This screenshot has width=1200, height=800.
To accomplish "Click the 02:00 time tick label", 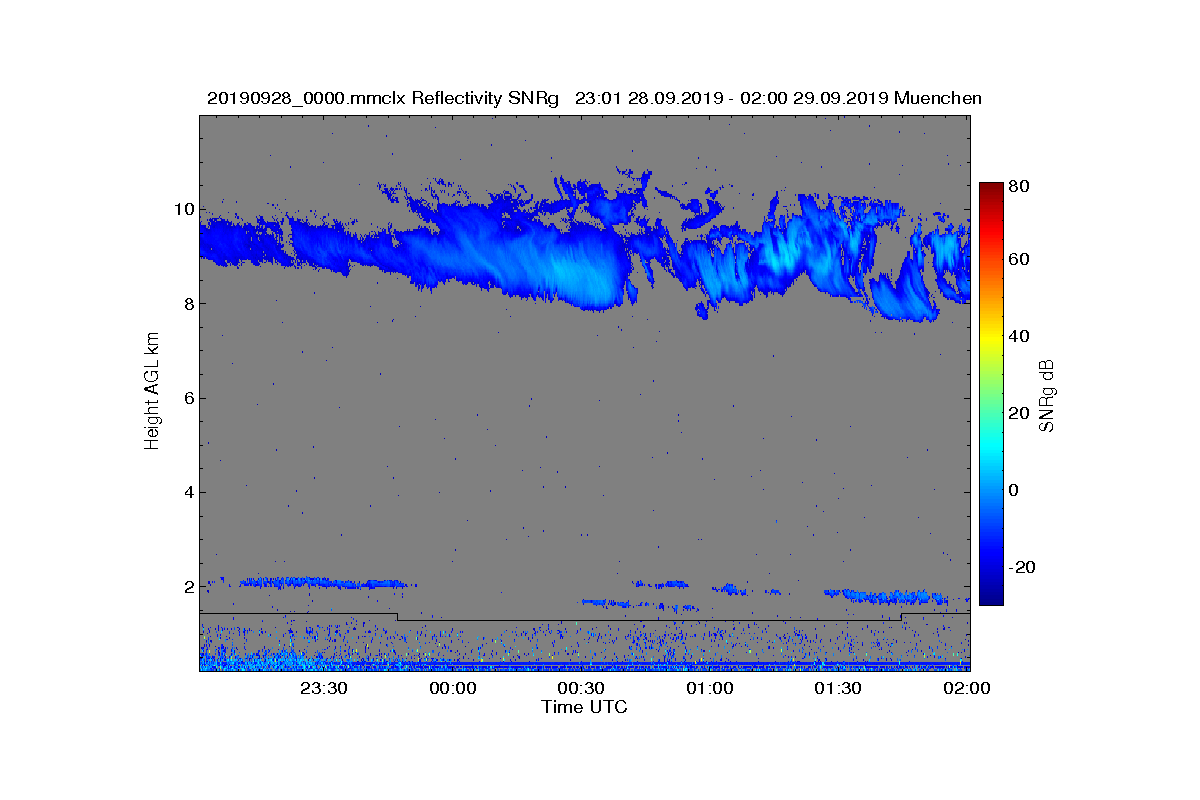I will pos(967,688).
